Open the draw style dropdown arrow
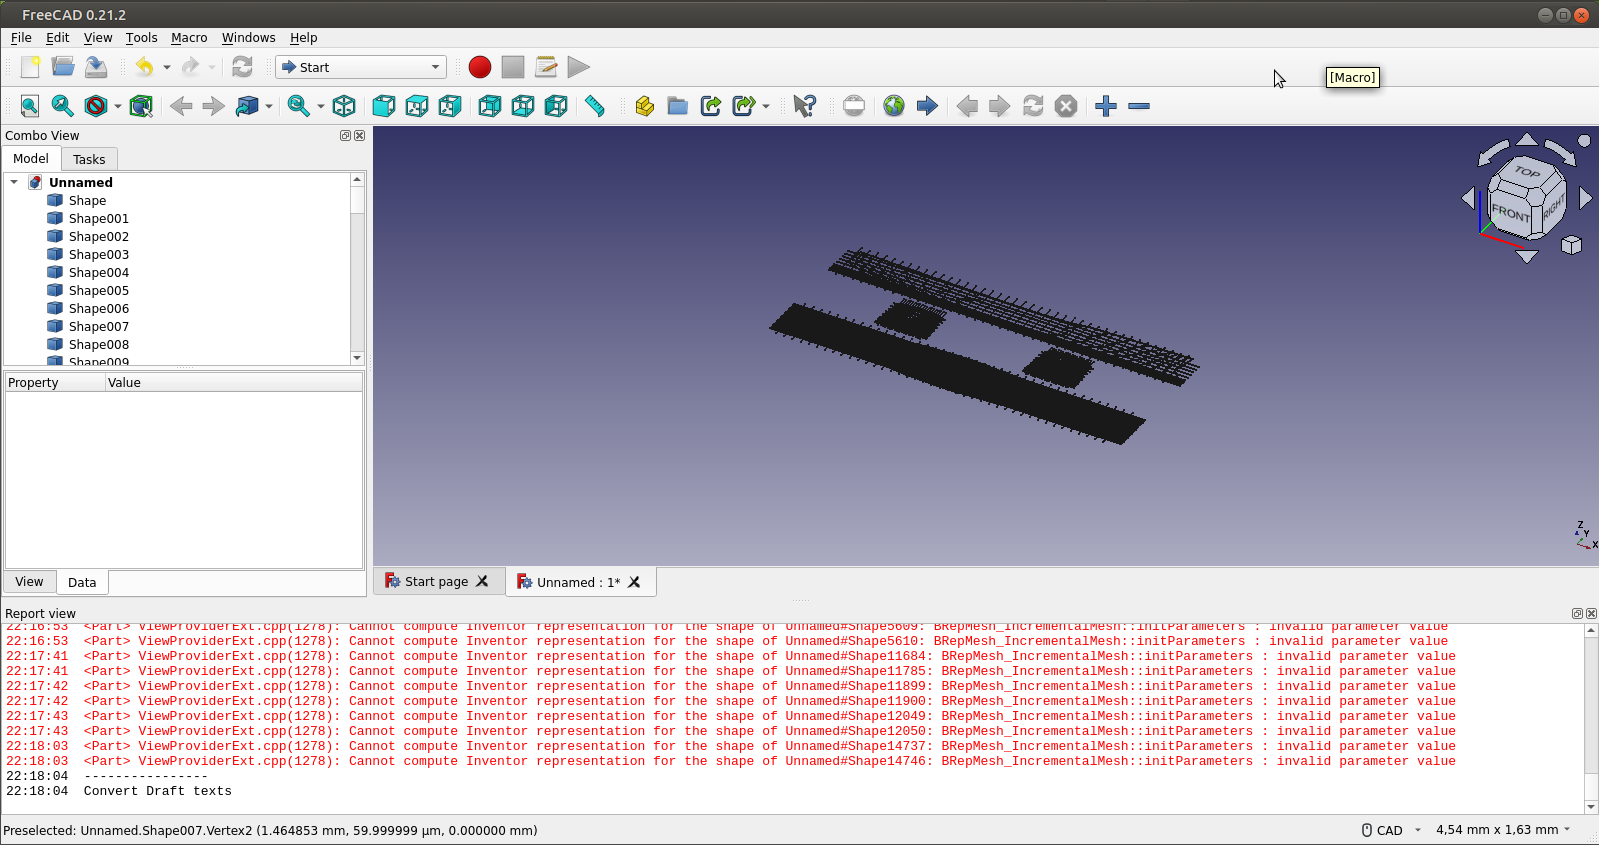 click(118, 106)
